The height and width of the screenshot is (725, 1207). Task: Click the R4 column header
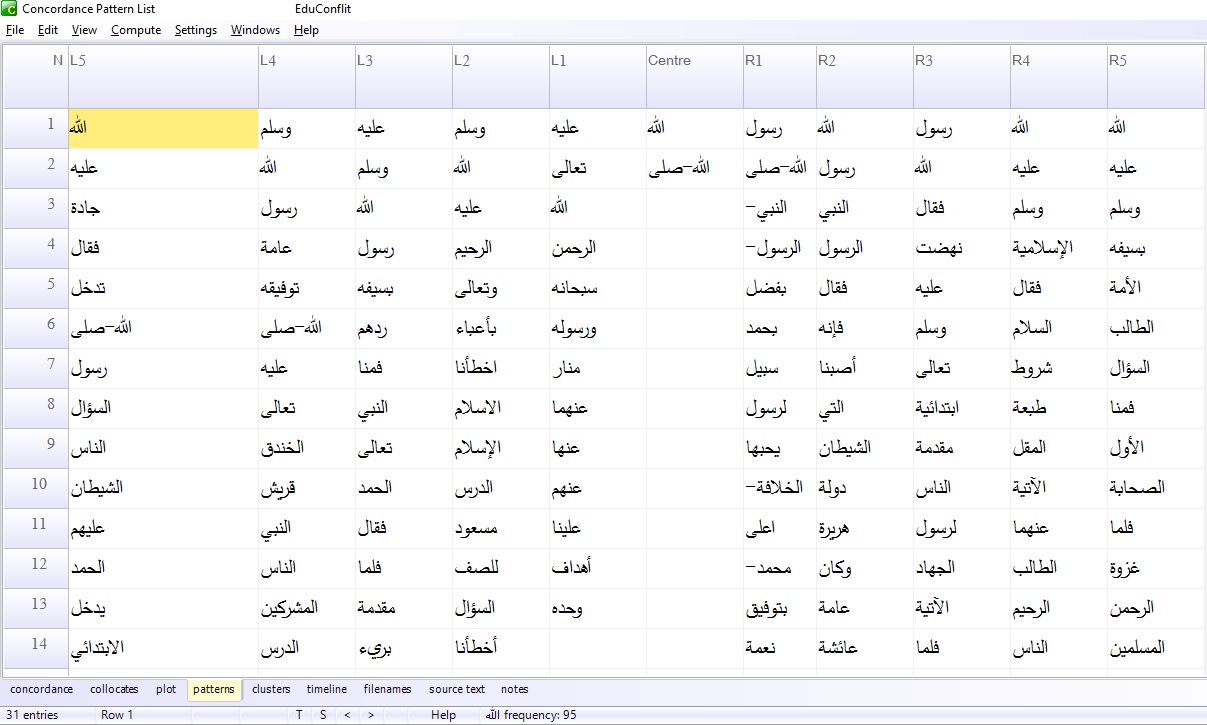click(1059, 76)
